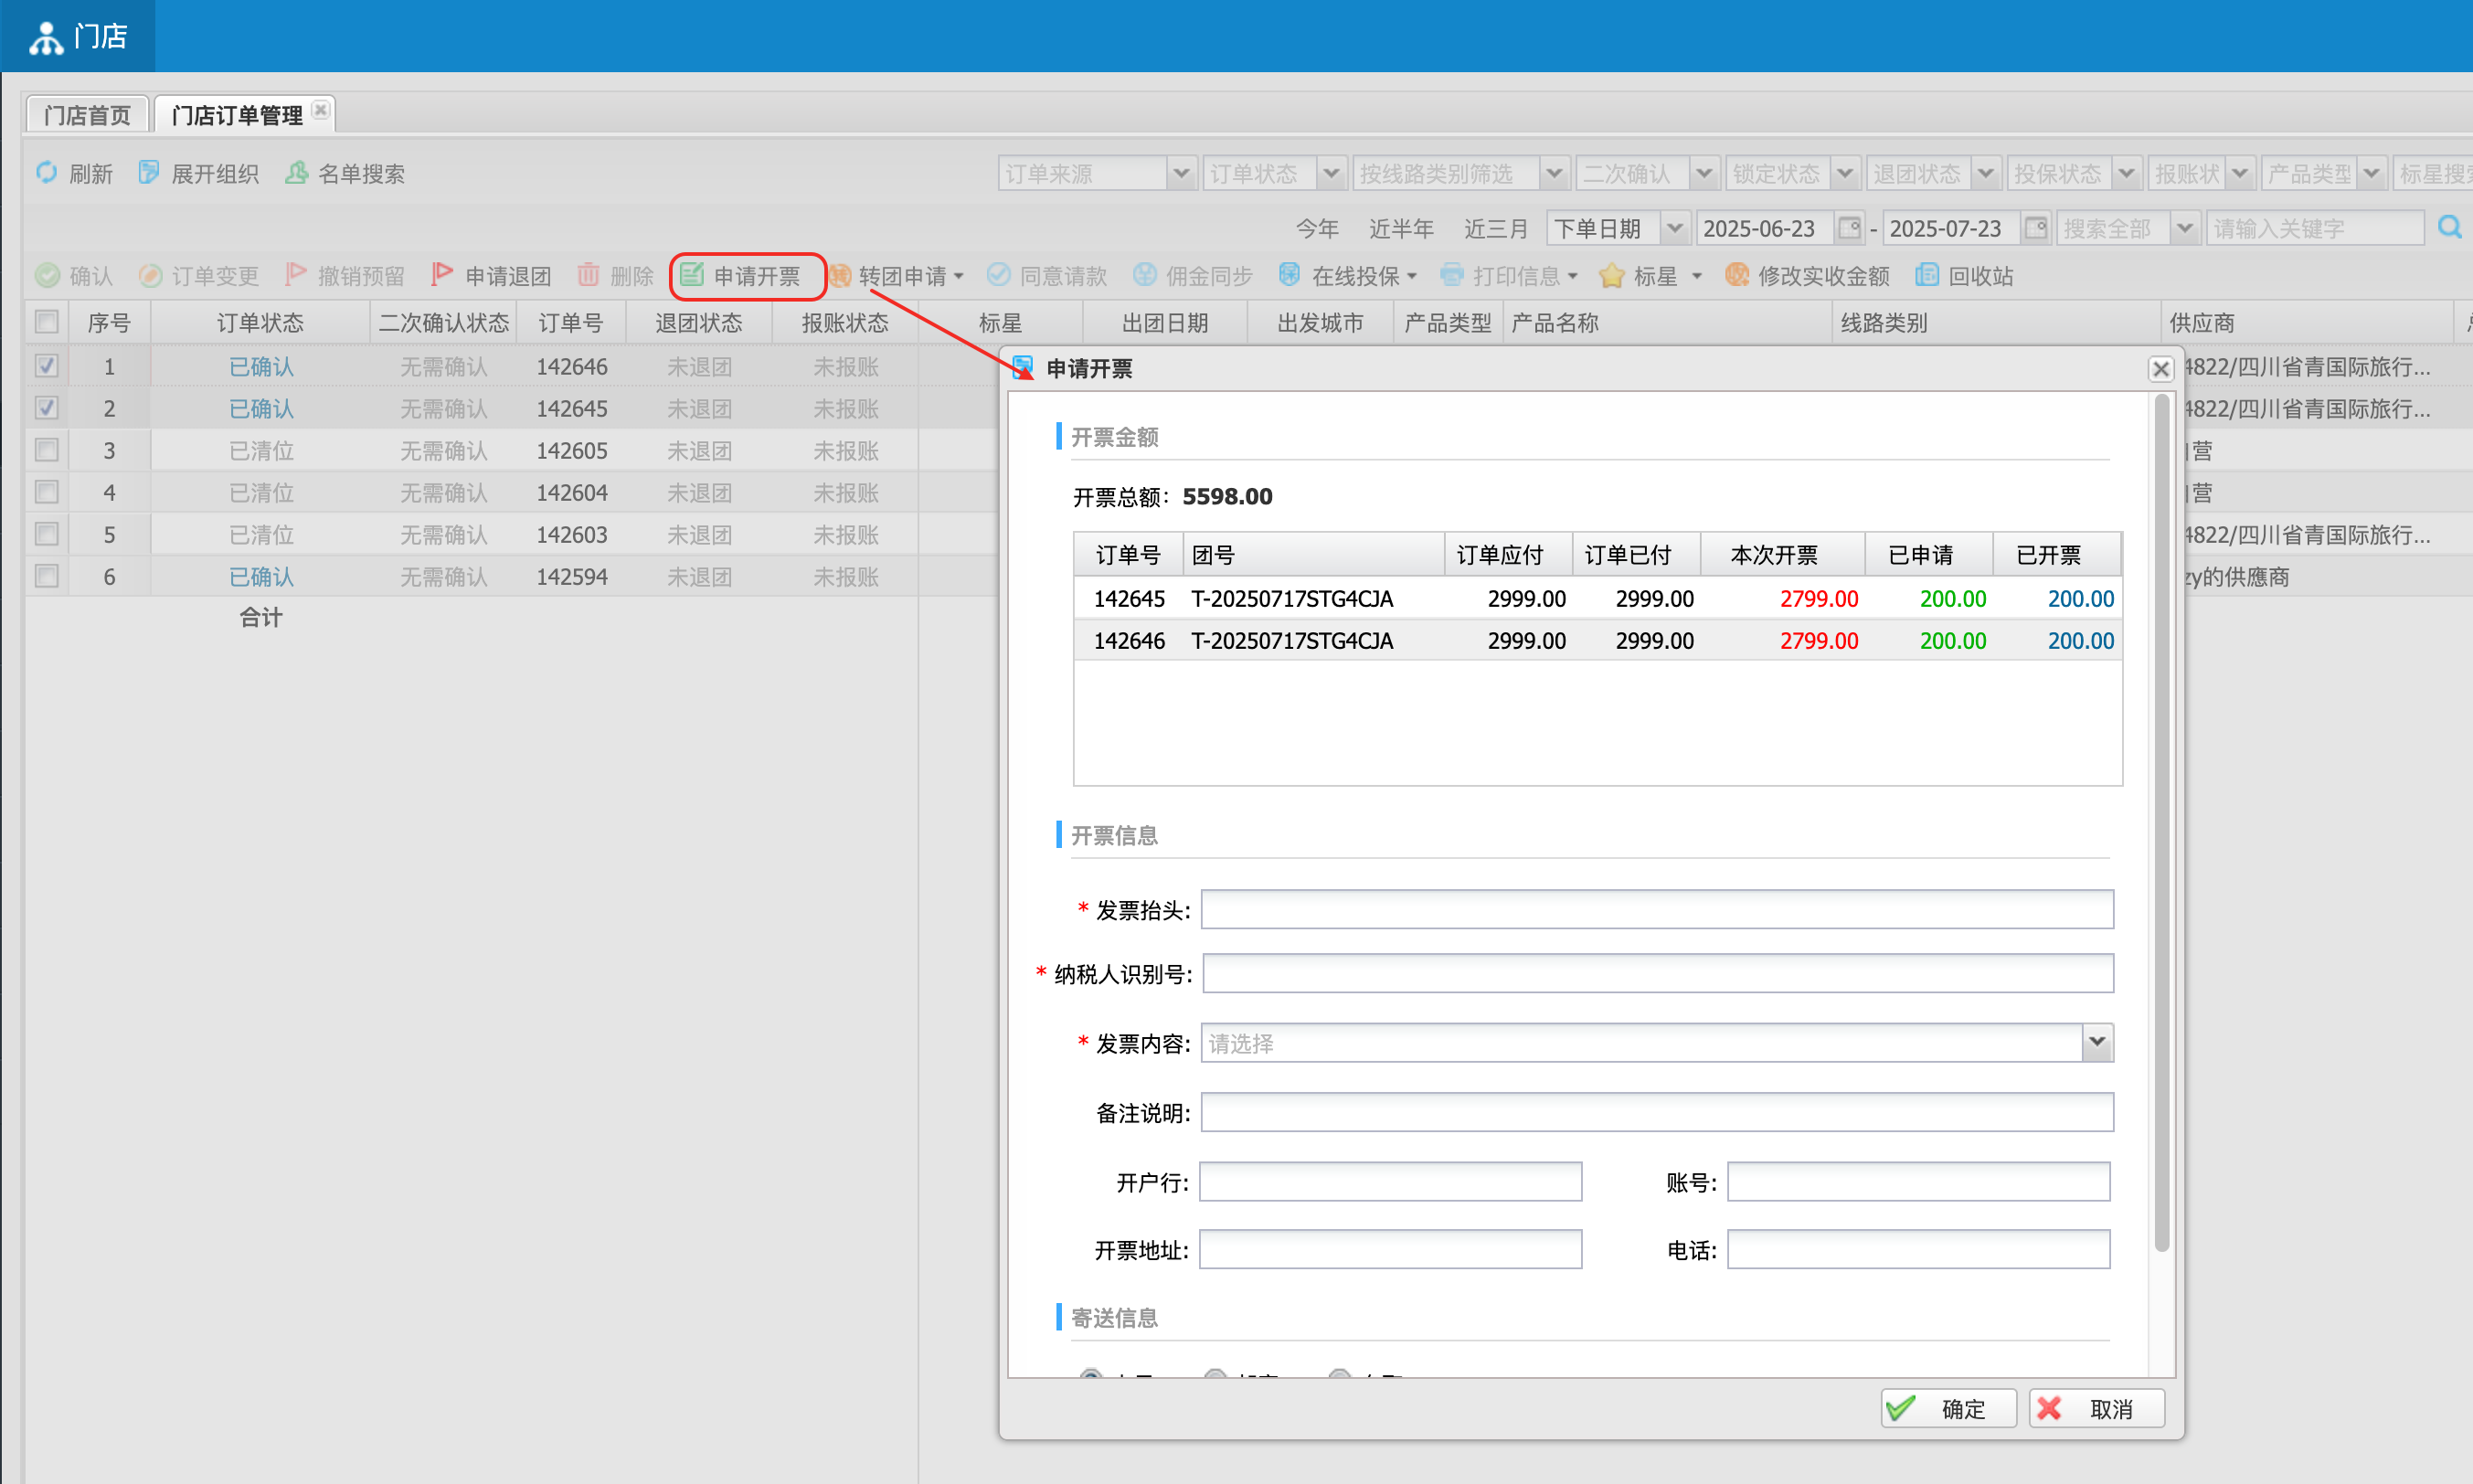Click the red X 取消 button
This screenshot has width=2473, height=1484.
(2096, 1409)
